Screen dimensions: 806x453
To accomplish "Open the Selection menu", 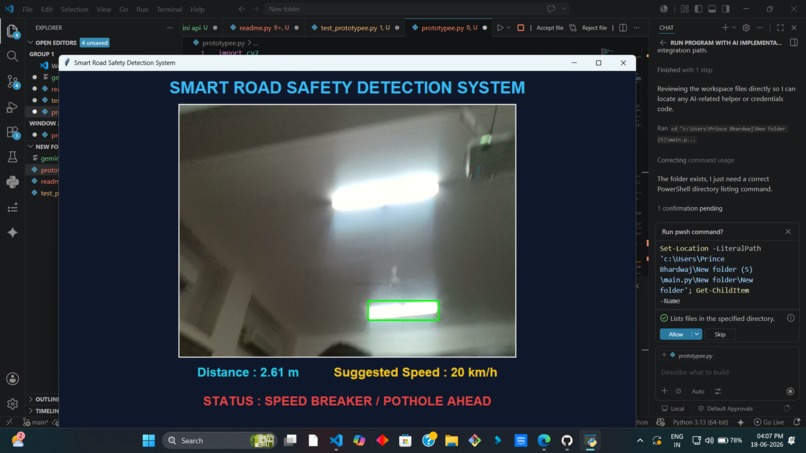I will tap(74, 9).
